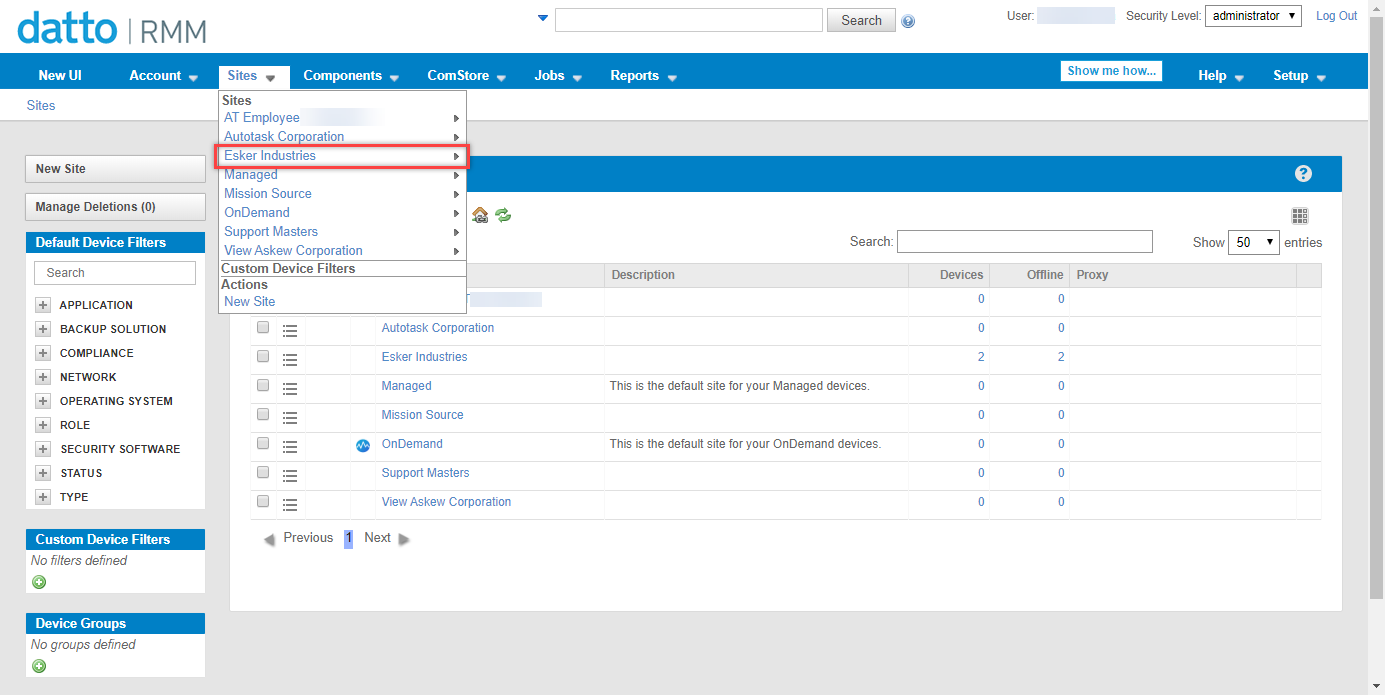The image size is (1385, 695).
Task: Click the help icon beside the top Search button
Action: pos(908,21)
